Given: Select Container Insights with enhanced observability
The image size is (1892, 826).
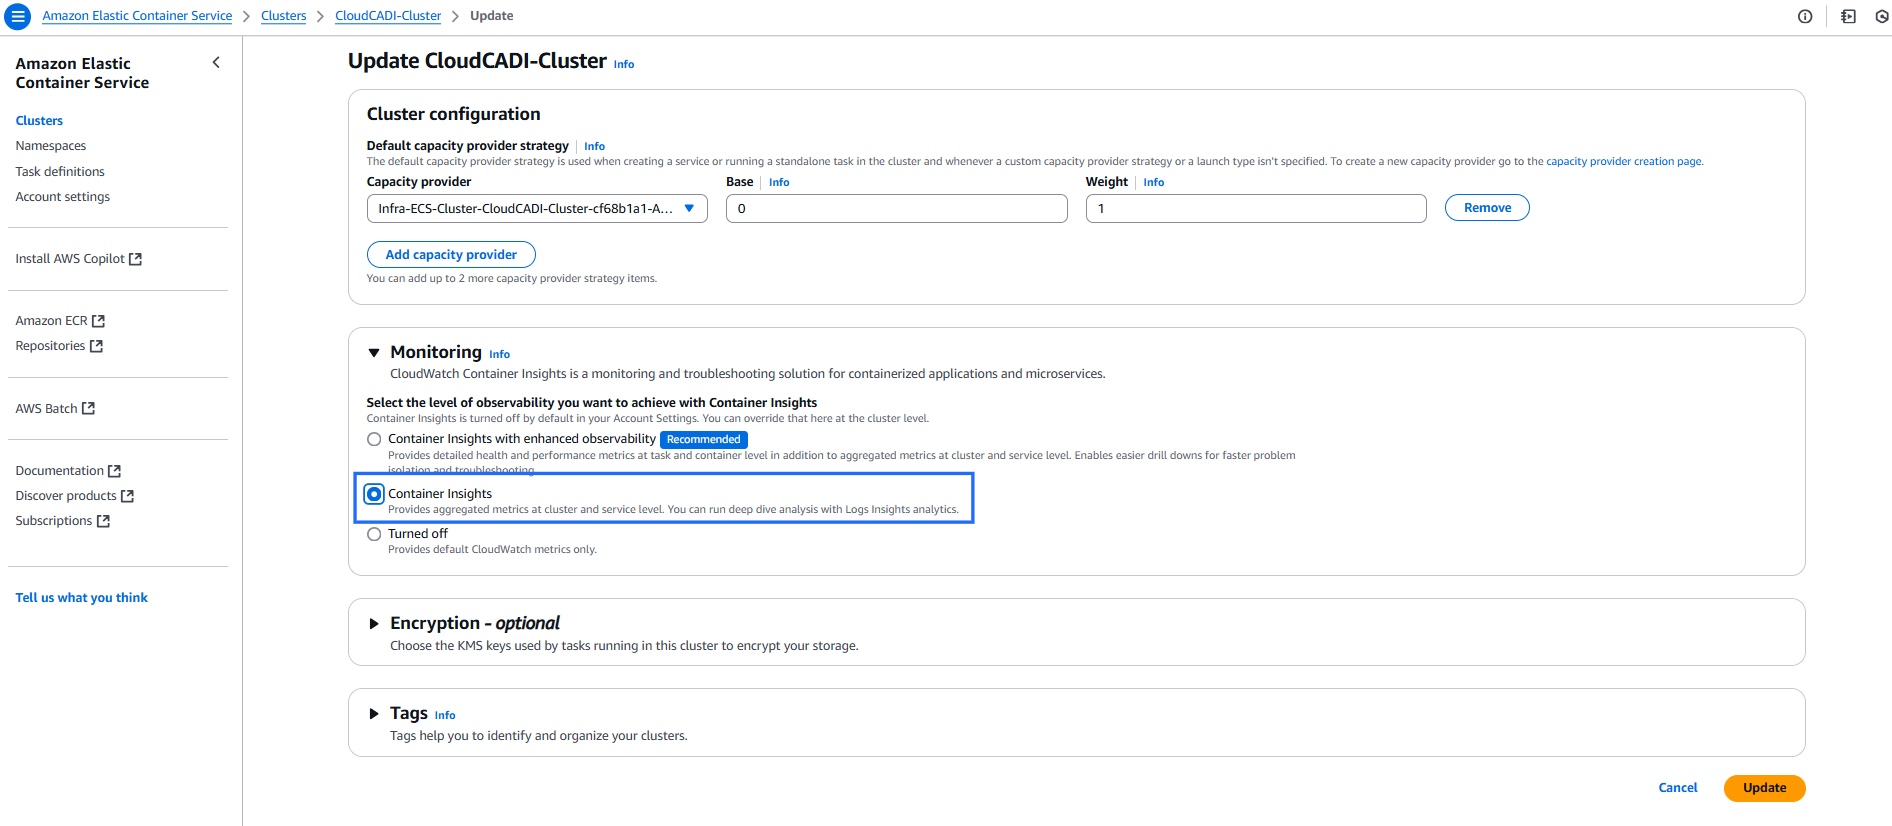Looking at the screenshot, I should [374, 439].
